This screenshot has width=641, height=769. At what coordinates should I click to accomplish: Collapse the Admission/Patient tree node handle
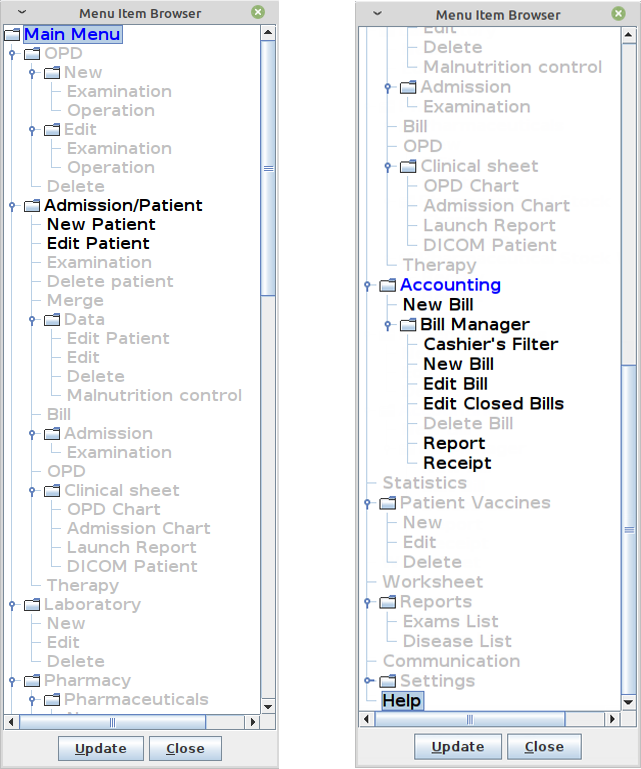(x=12, y=206)
